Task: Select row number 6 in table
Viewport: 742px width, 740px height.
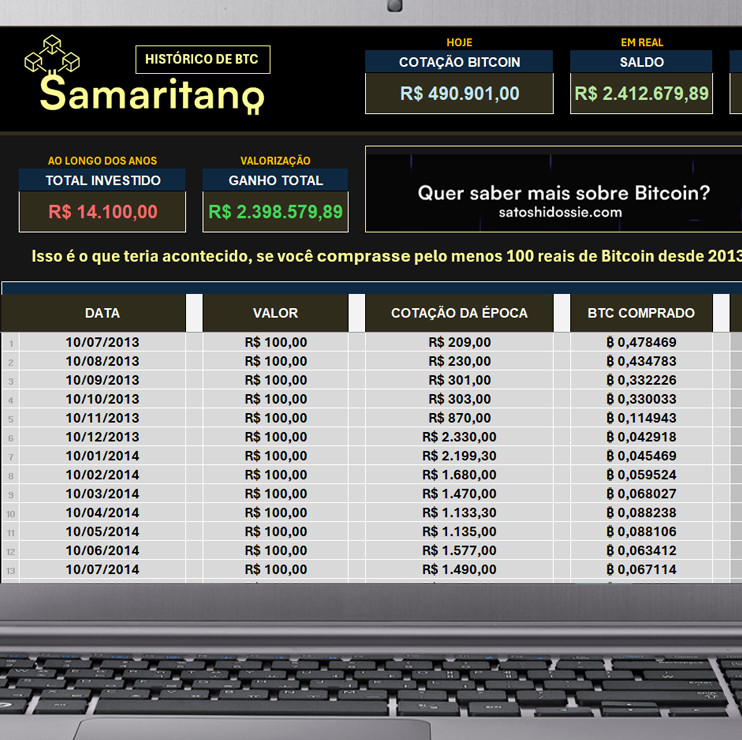Action: point(10,438)
